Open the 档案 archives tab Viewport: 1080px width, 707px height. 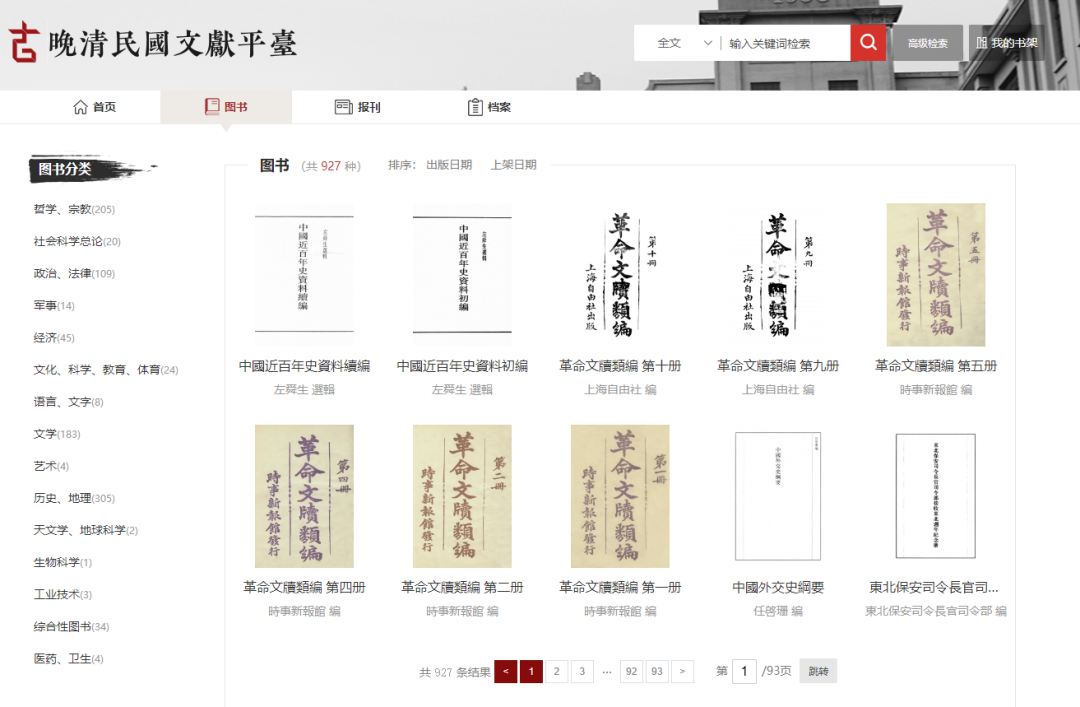click(489, 107)
